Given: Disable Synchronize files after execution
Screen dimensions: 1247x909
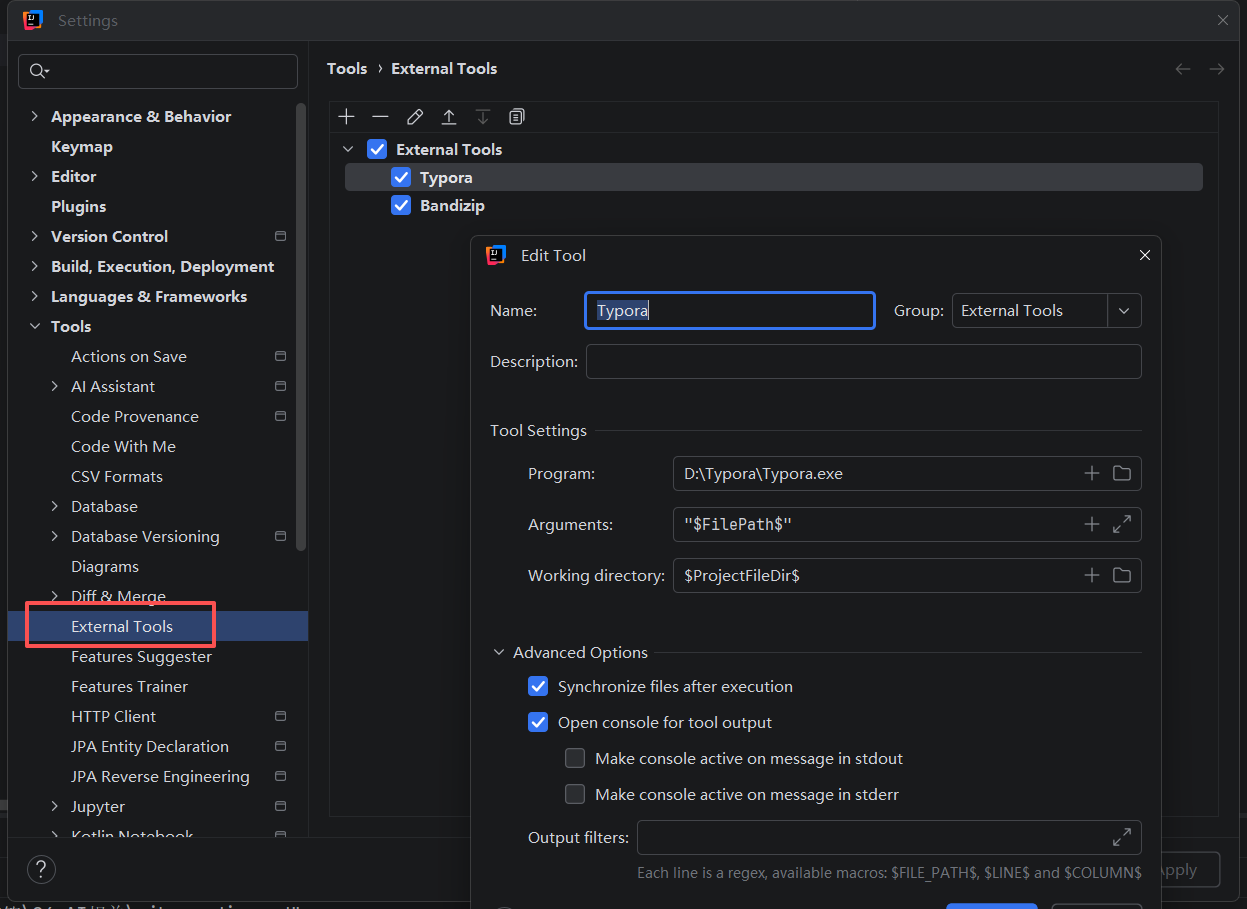Looking at the screenshot, I should [539, 687].
